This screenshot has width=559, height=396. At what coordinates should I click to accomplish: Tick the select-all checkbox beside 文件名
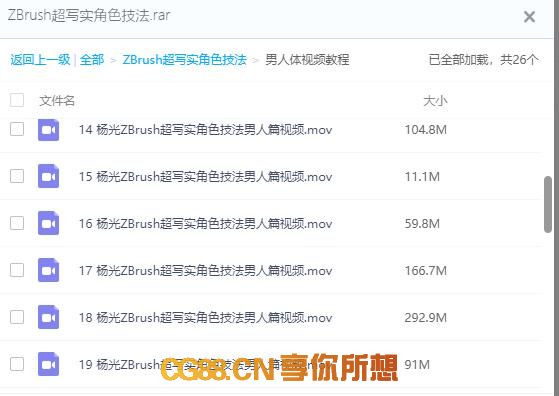17,100
